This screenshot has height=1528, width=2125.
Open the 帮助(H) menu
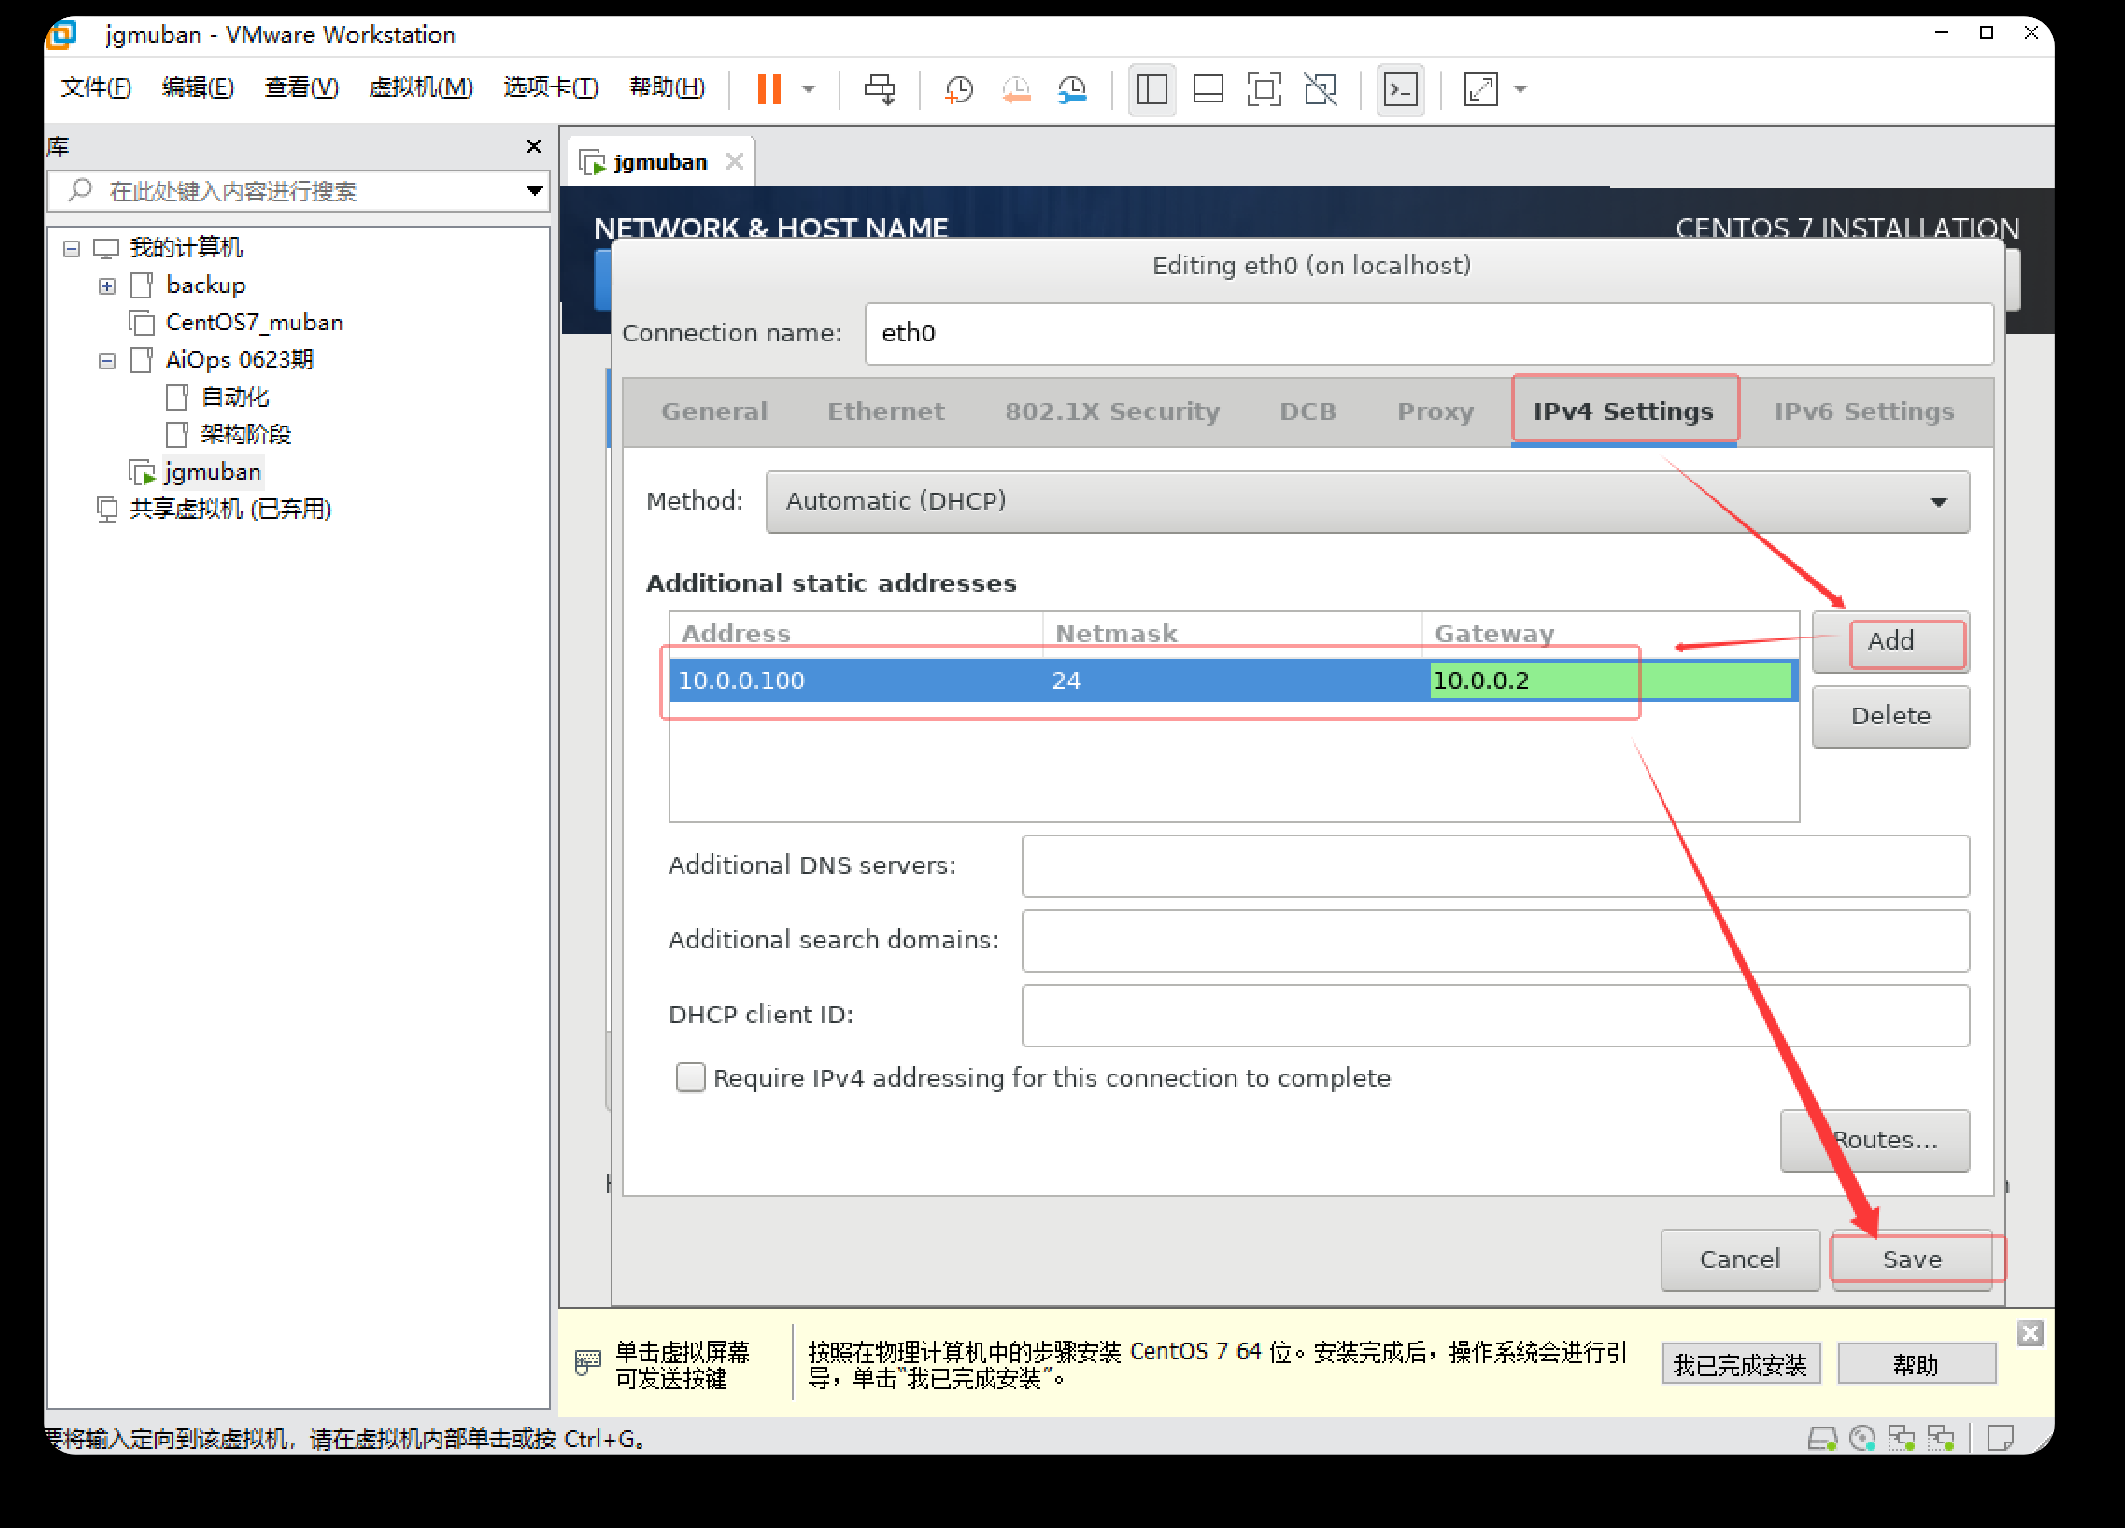pos(667,88)
